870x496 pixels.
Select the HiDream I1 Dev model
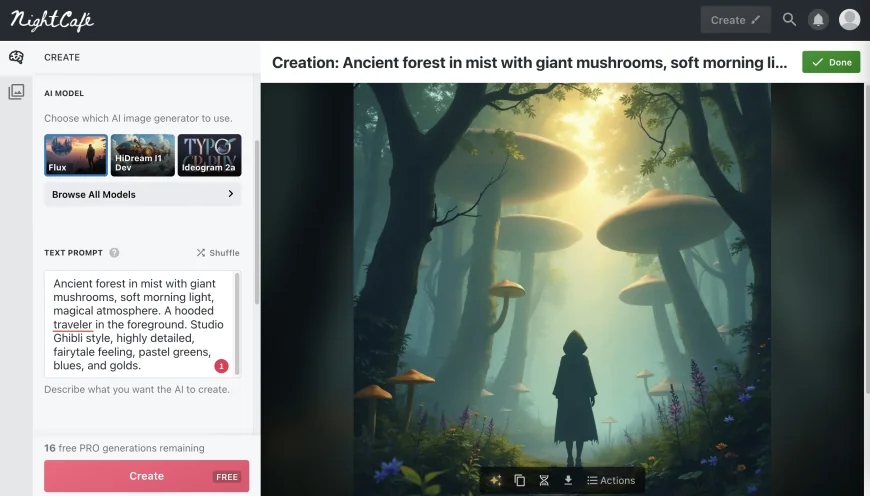[x=142, y=155]
